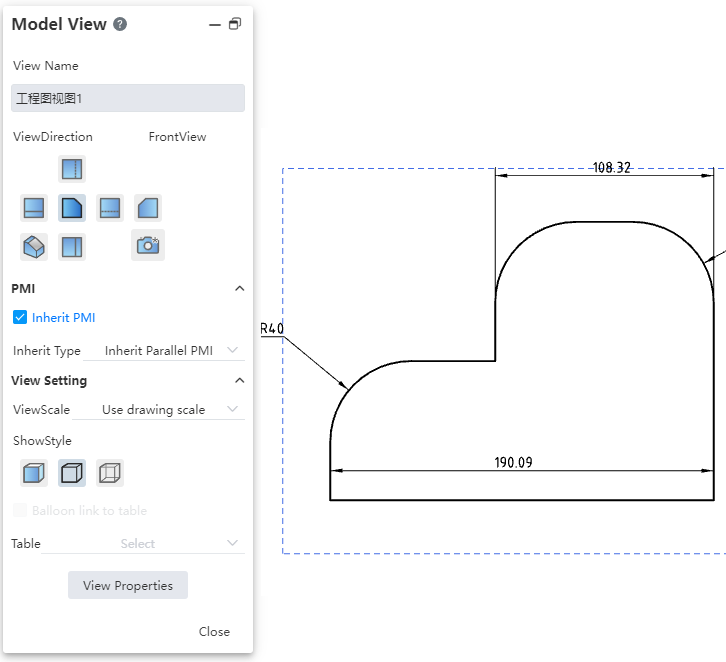Select the 190.09 dimension in drawing
The image size is (726, 662).
point(513,462)
